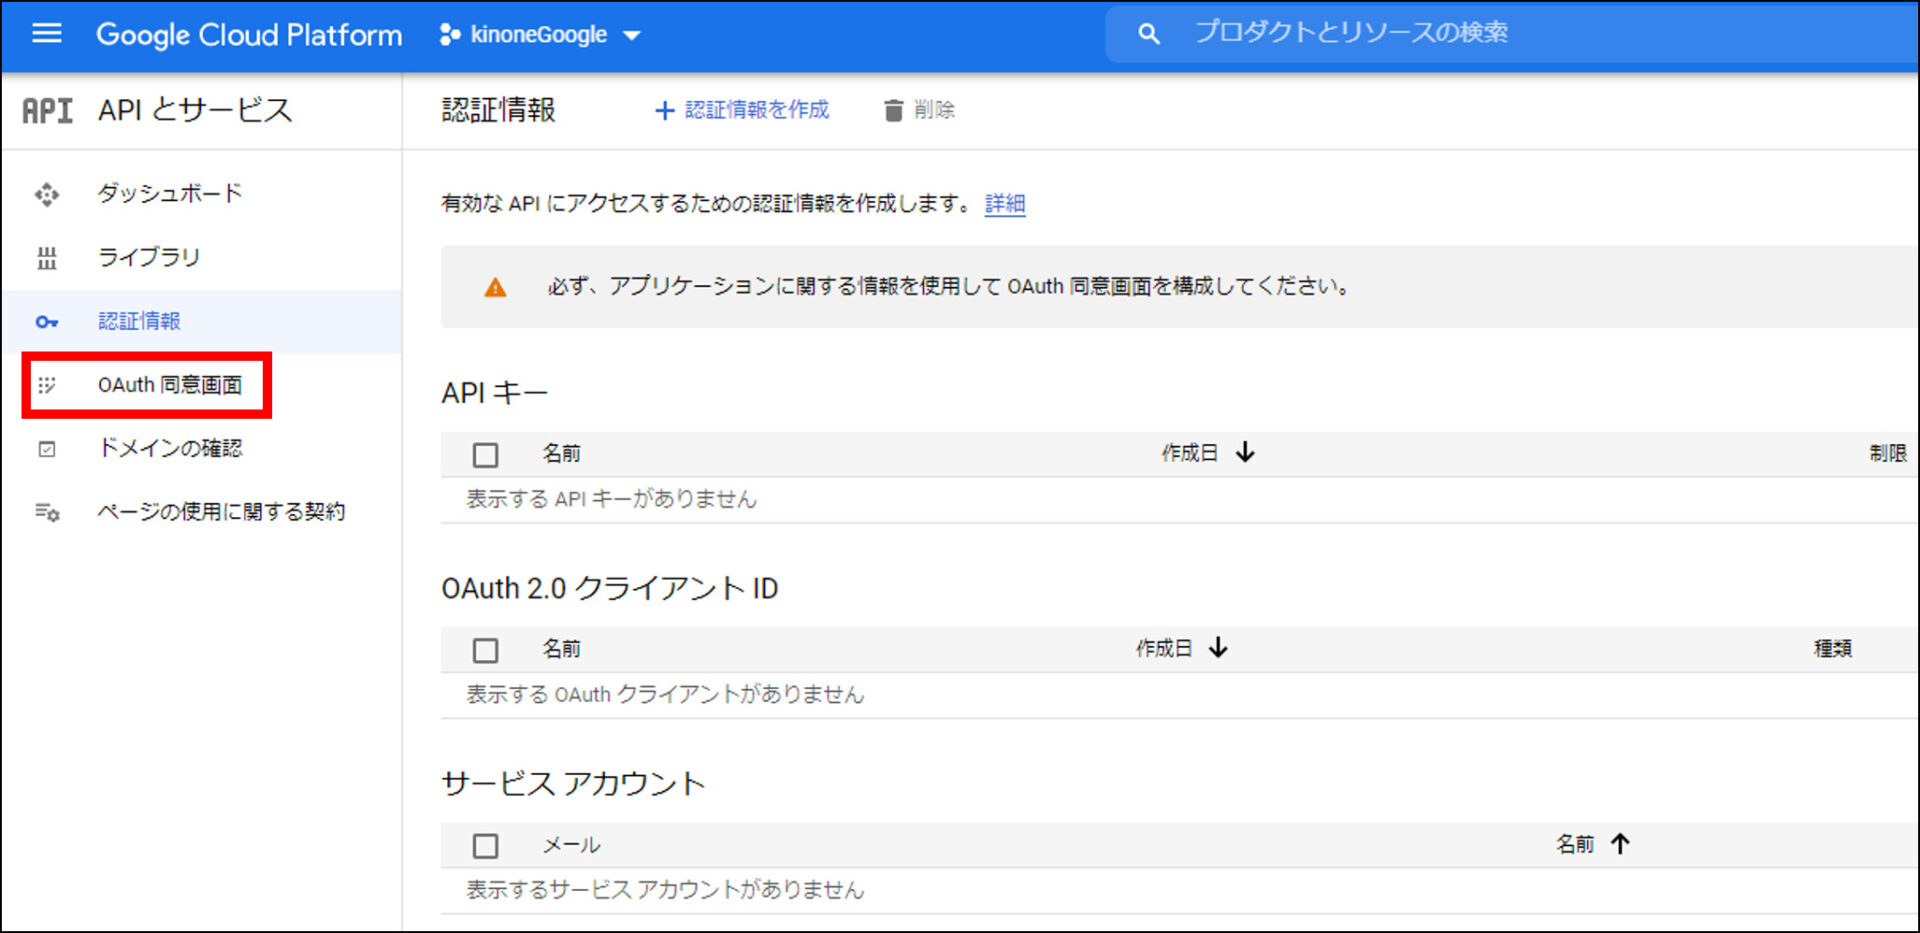Click the ドメインの確認 check icon
This screenshot has width=1920, height=933.
pos(47,449)
